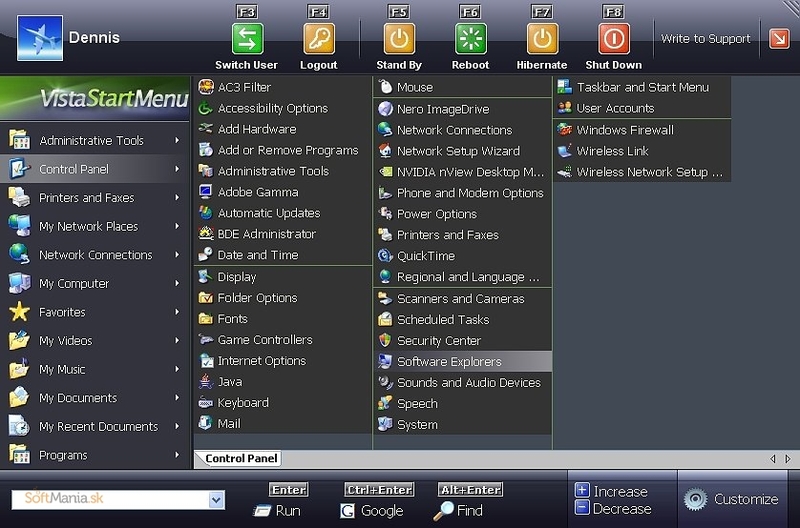Expand the Programs submenu arrow
The image size is (800, 528).
[177, 455]
